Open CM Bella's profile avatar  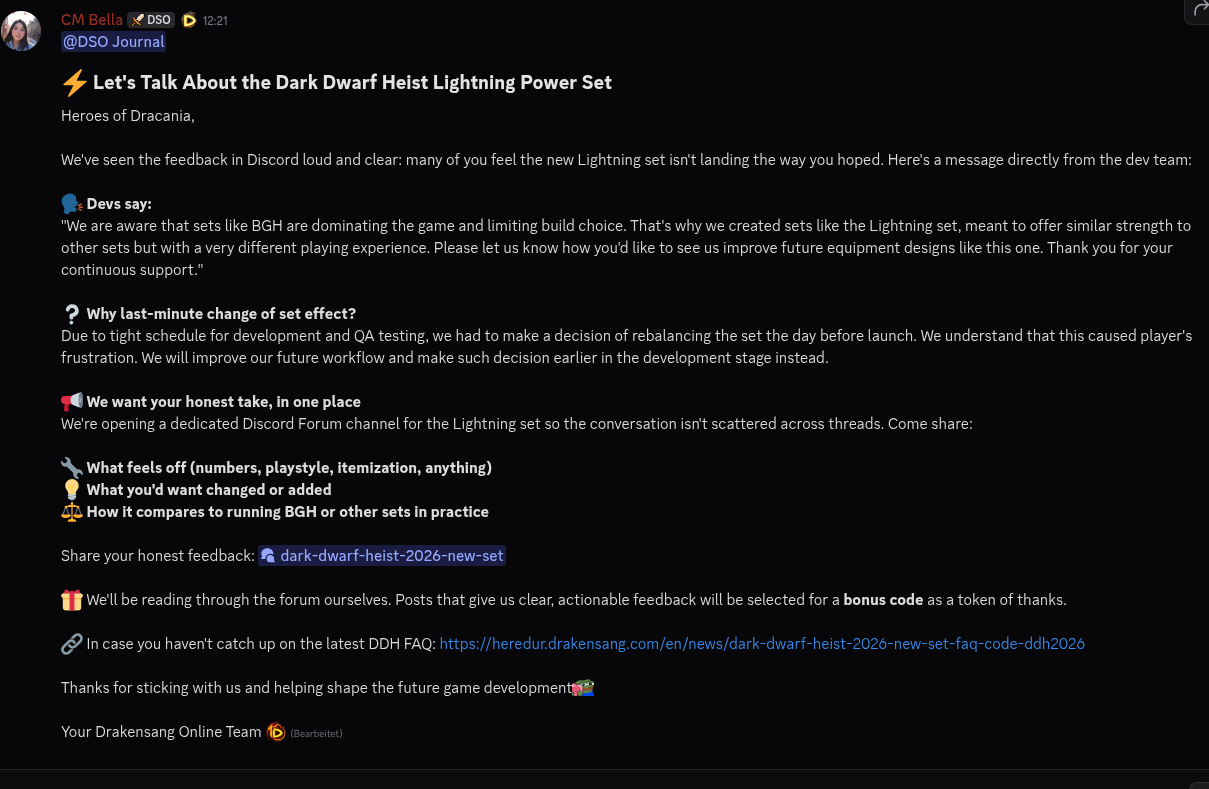[x=21, y=31]
